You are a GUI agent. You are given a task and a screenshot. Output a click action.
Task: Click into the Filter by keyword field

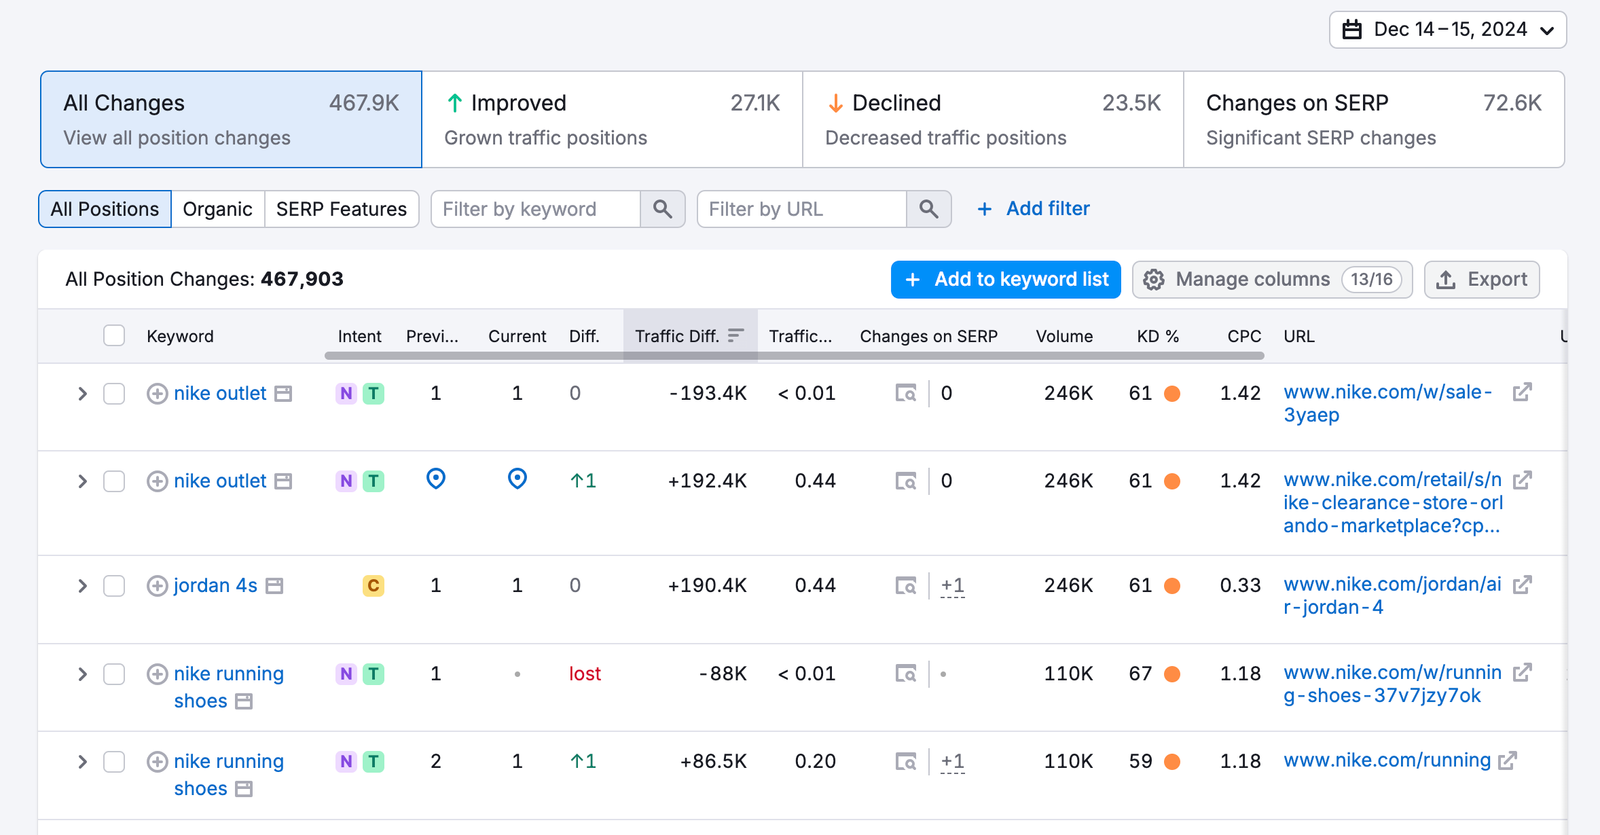pos(535,209)
